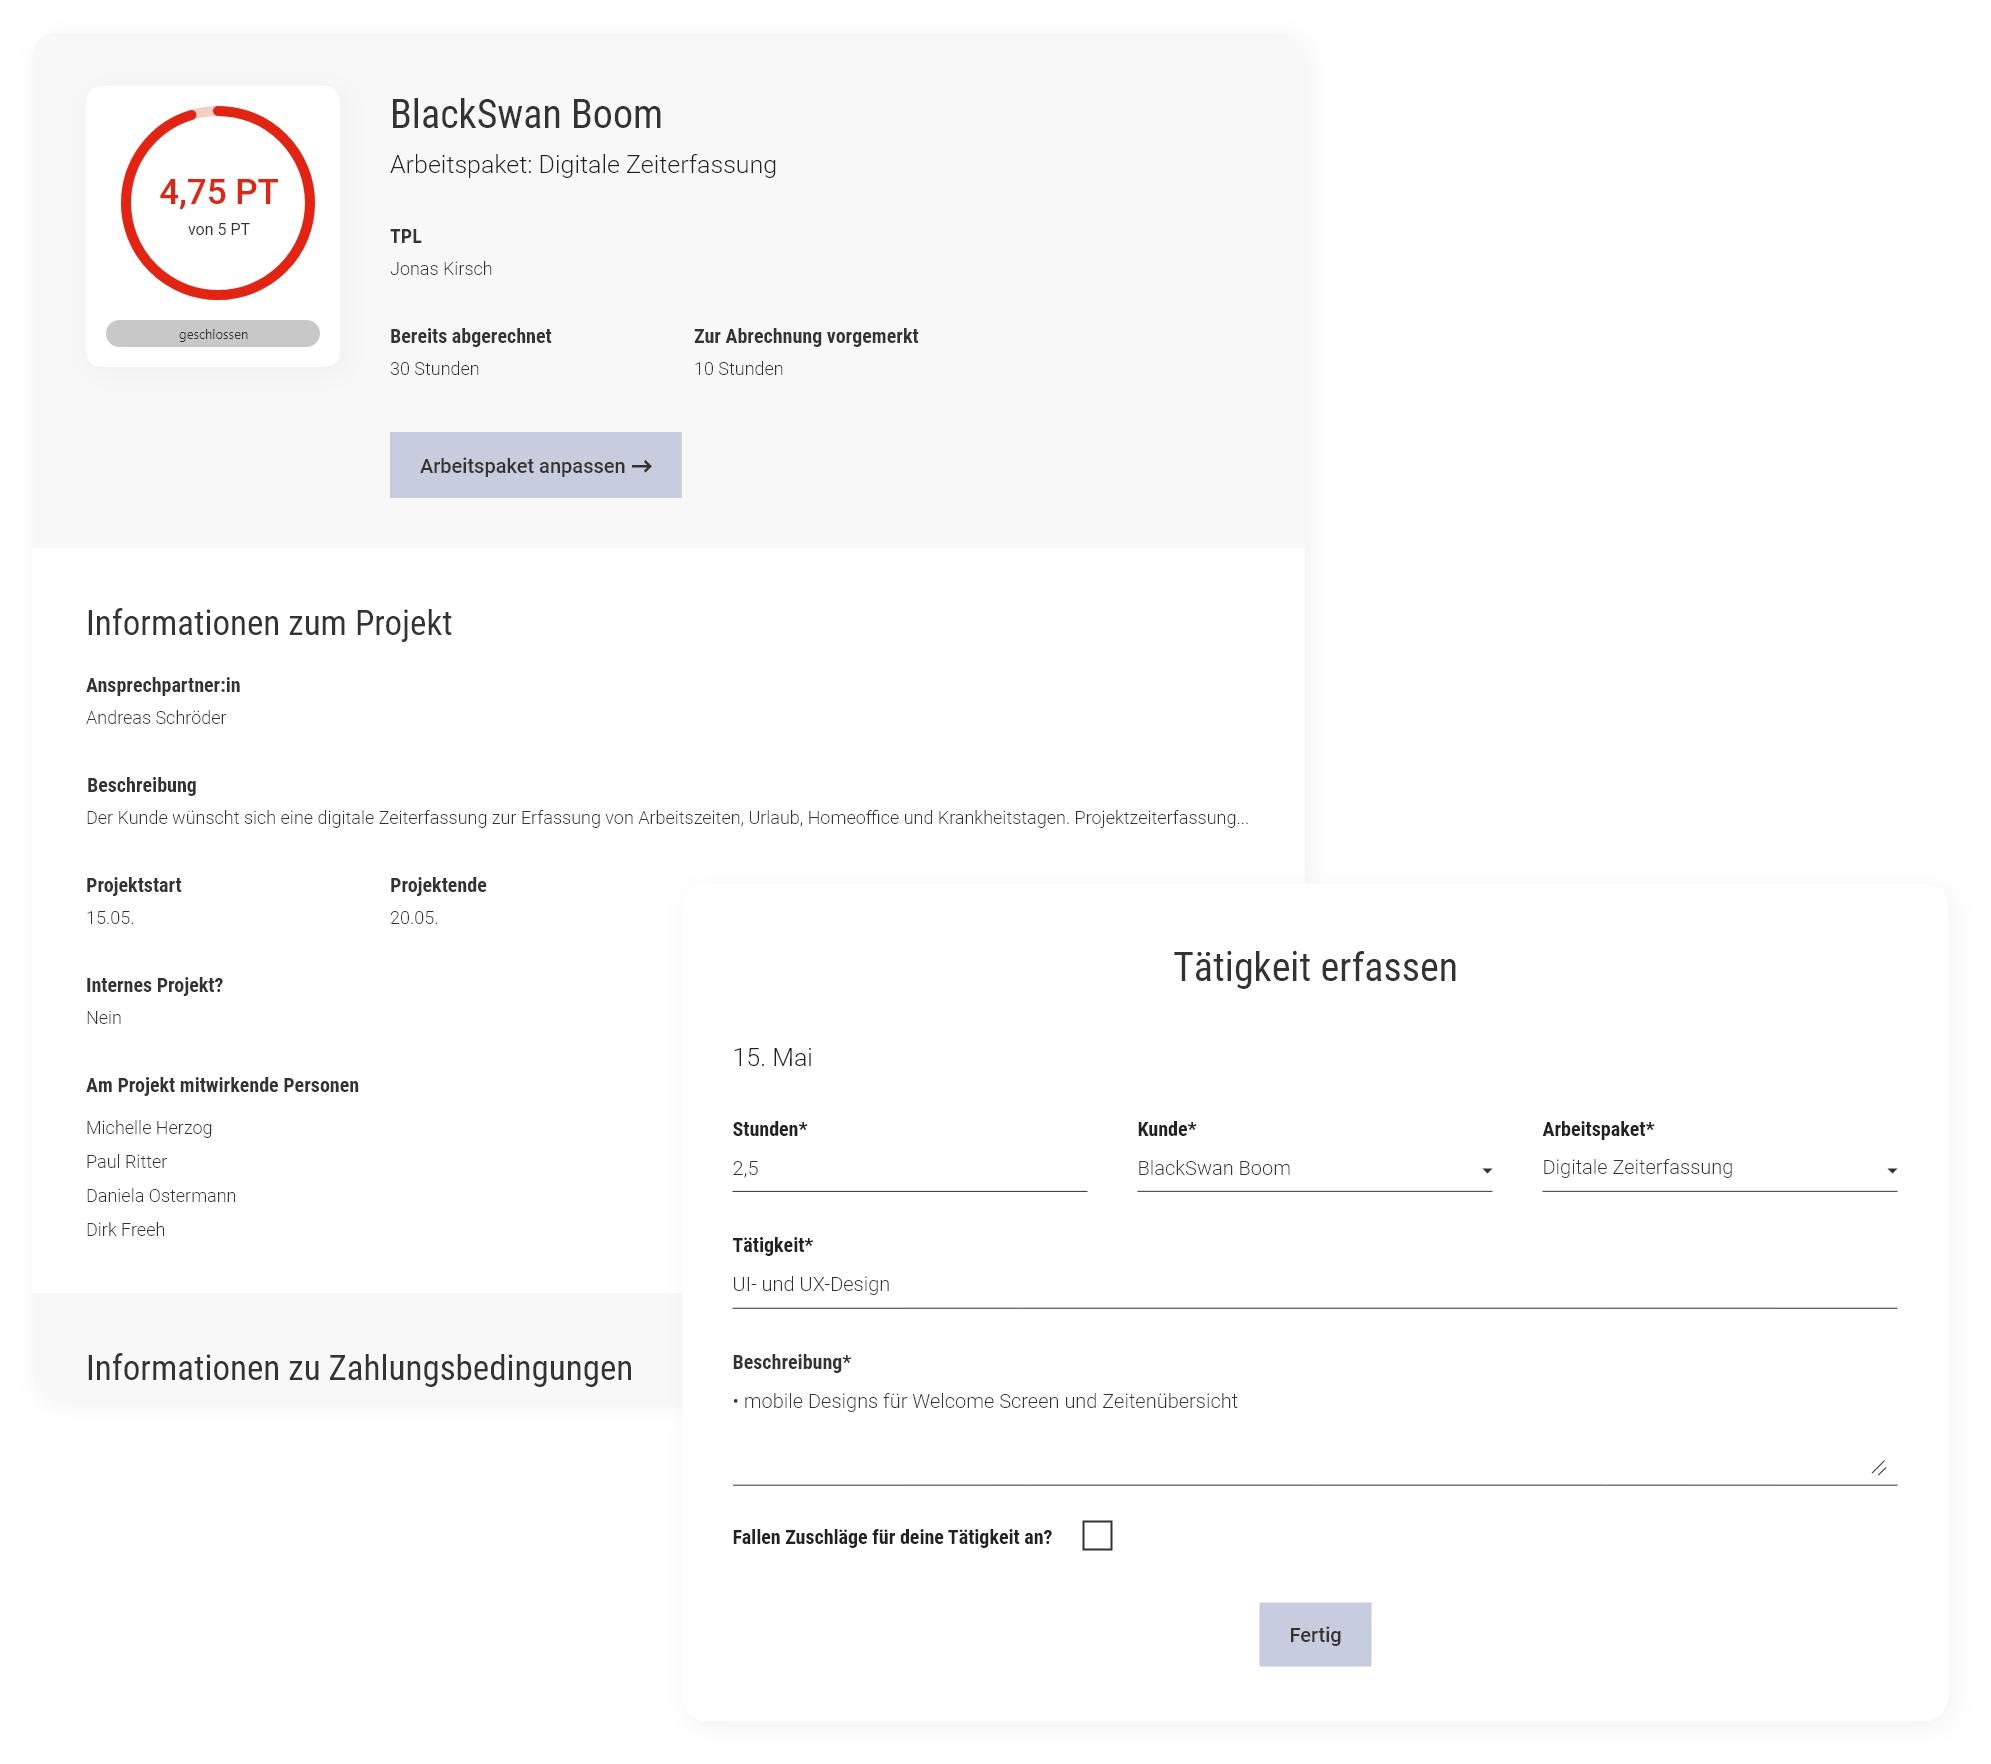Click TPL name Jonas Kirsch
The image size is (1991, 1764).
[x=441, y=268]
